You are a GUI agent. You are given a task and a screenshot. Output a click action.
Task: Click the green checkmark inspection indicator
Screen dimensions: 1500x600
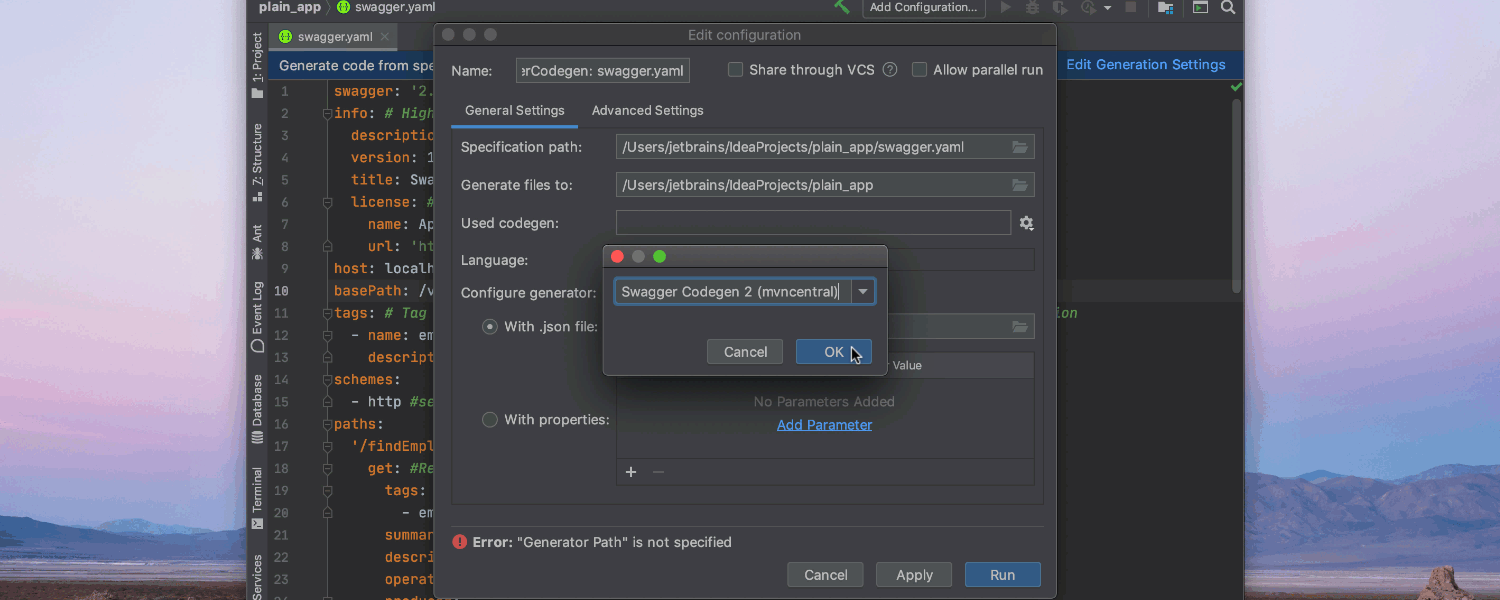(x=1237, y=88)
